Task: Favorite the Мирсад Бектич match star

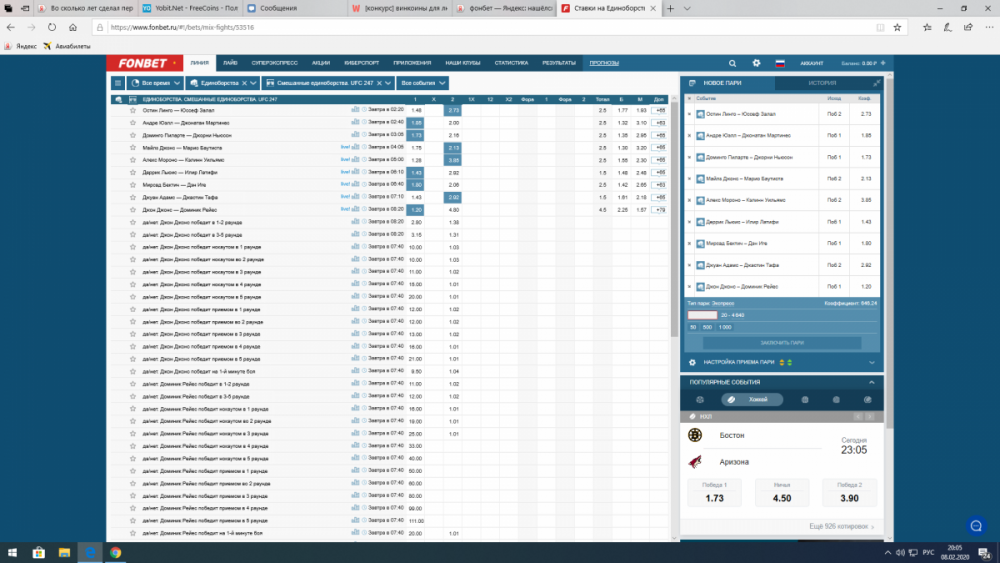Action: click(x=133, y=185)
